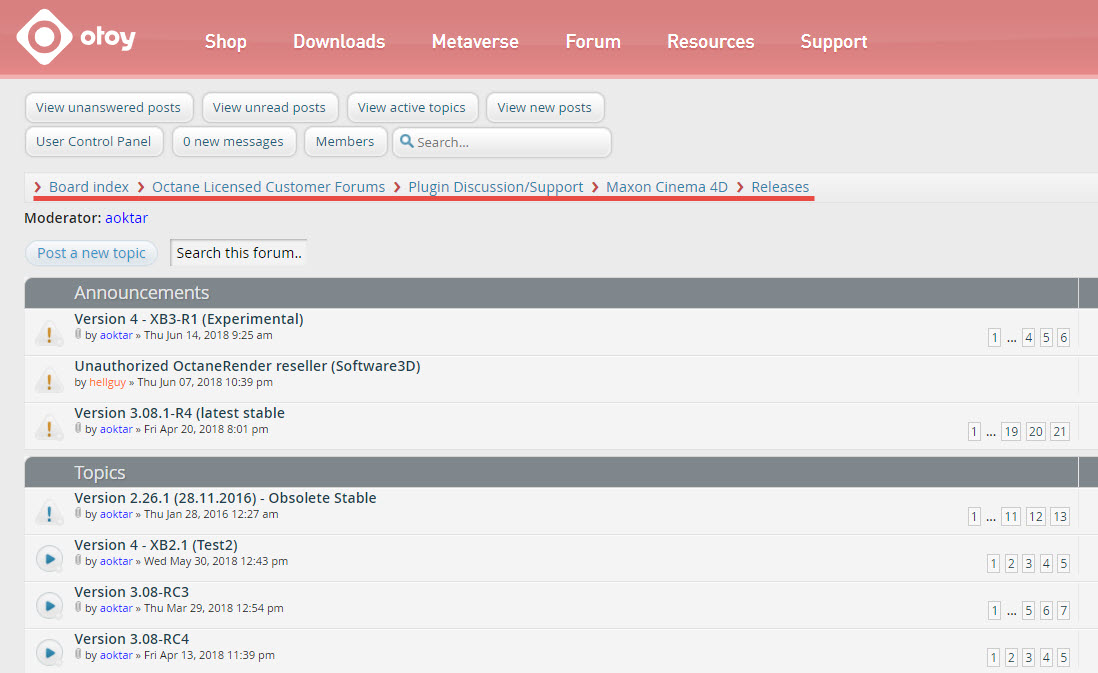
Task: Open Maxon Cinema 4D breadcrumb
Action: [x=667, y=187]
